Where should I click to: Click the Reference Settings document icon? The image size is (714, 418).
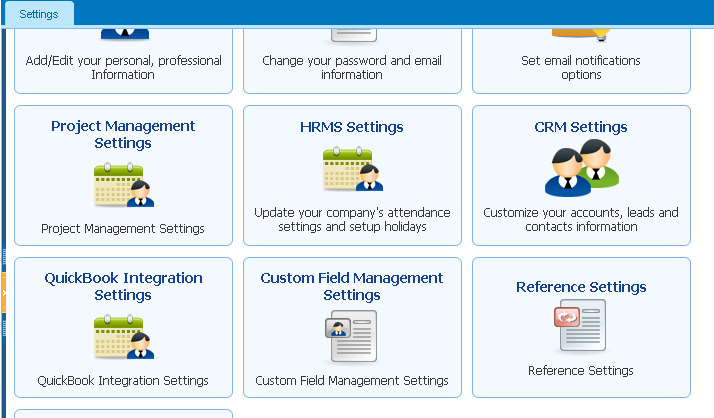pyautogui.click(x=580, y=326)
